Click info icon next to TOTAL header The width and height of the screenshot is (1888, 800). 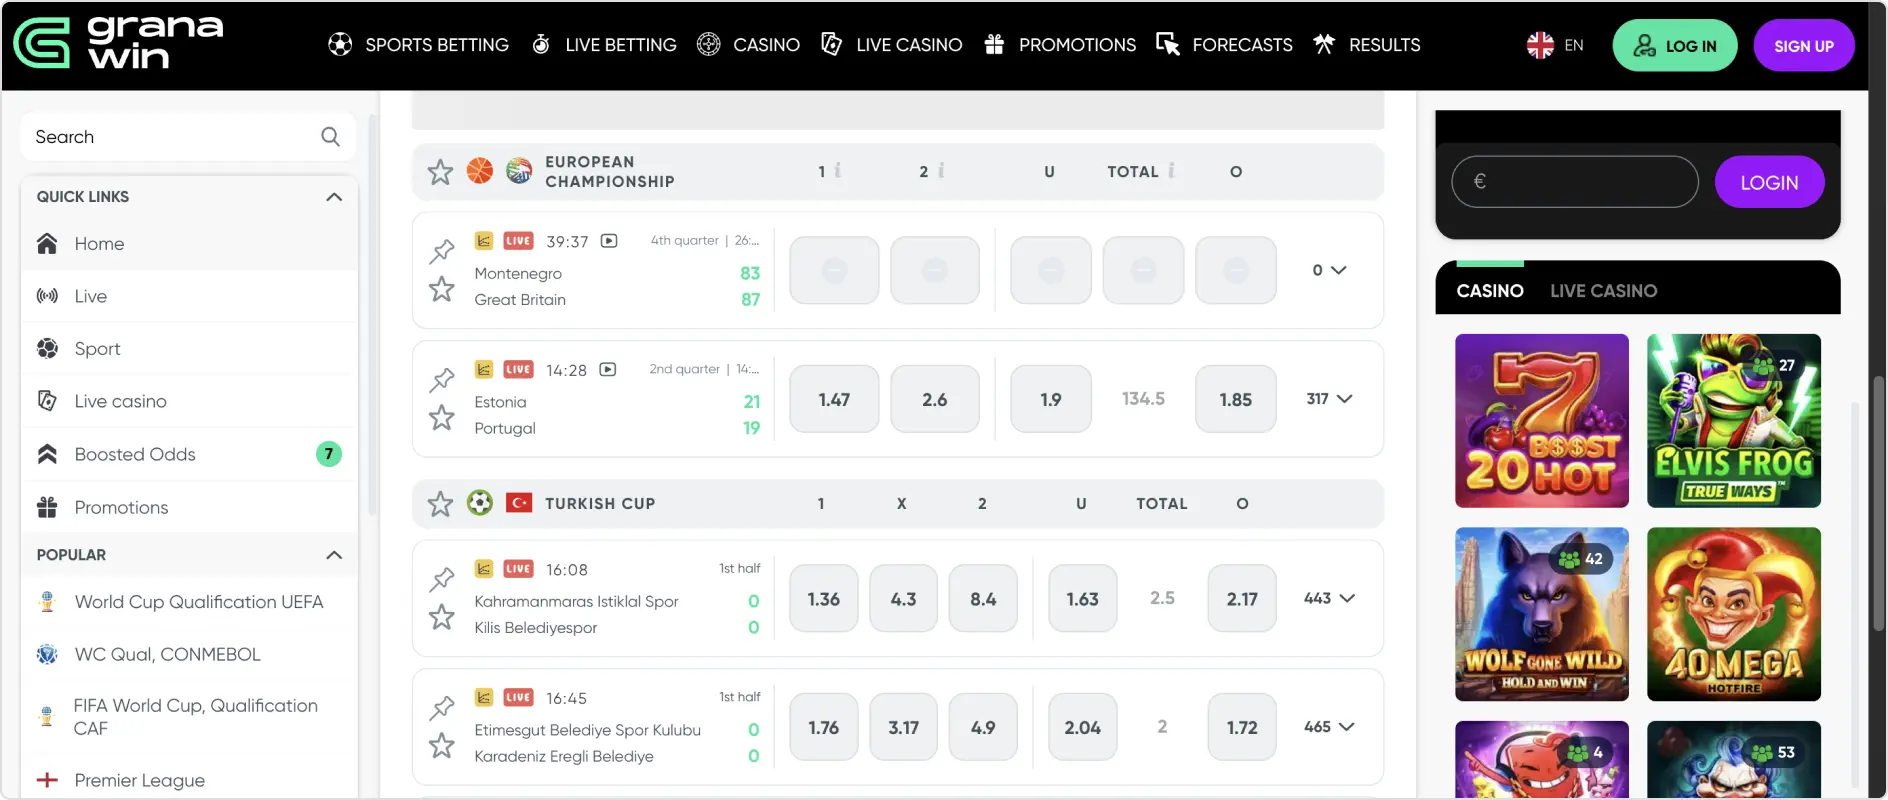[1171, 171]
